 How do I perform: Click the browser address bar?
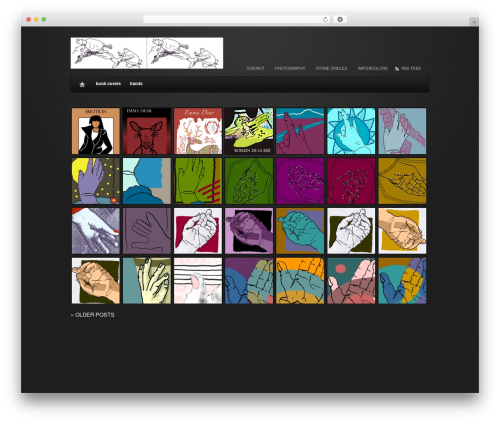[237, 19]
